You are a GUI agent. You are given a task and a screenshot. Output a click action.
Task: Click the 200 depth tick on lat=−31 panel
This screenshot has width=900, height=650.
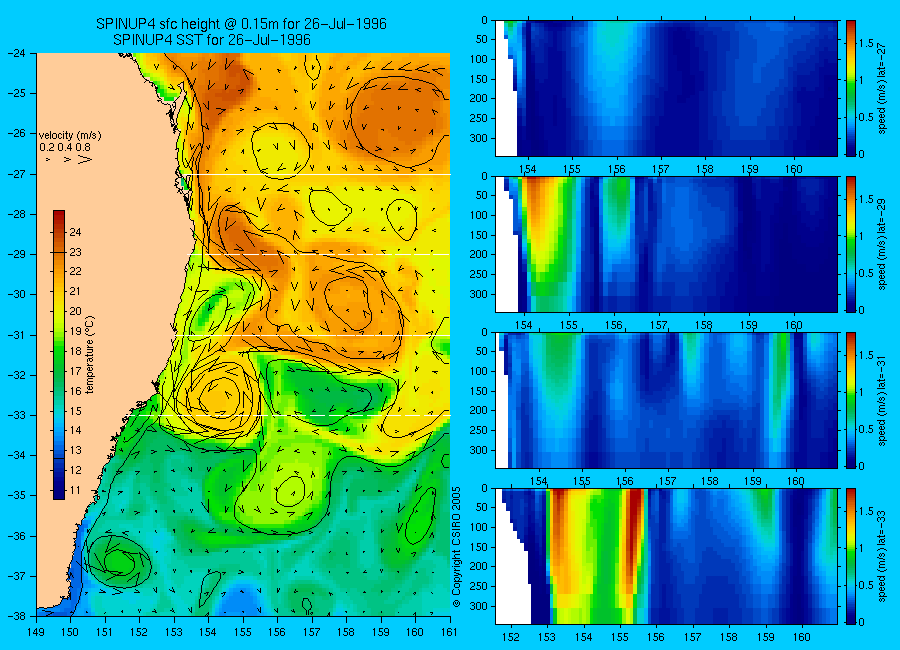pos(480,411)
